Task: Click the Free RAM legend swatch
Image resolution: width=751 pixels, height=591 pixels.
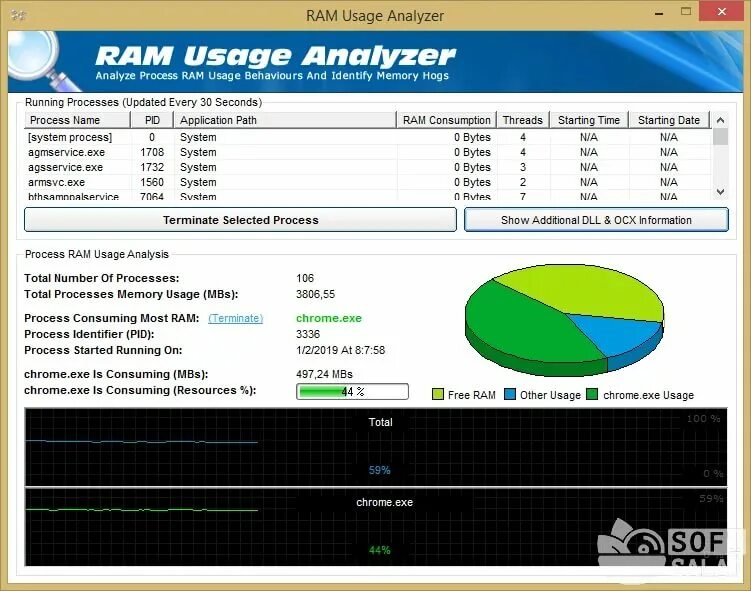Action: pos(438,394)
